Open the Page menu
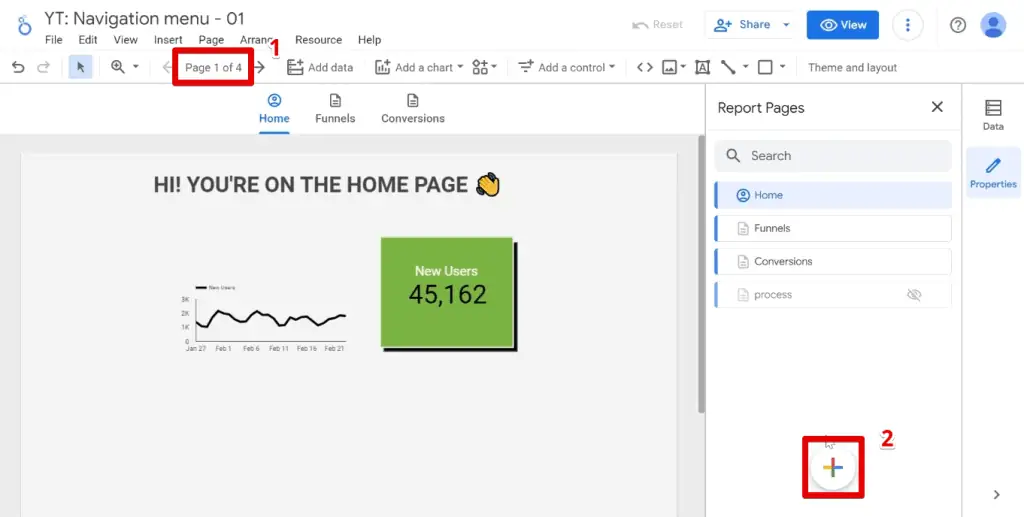Screen dimensions: 1024x517 pos(211,40)
